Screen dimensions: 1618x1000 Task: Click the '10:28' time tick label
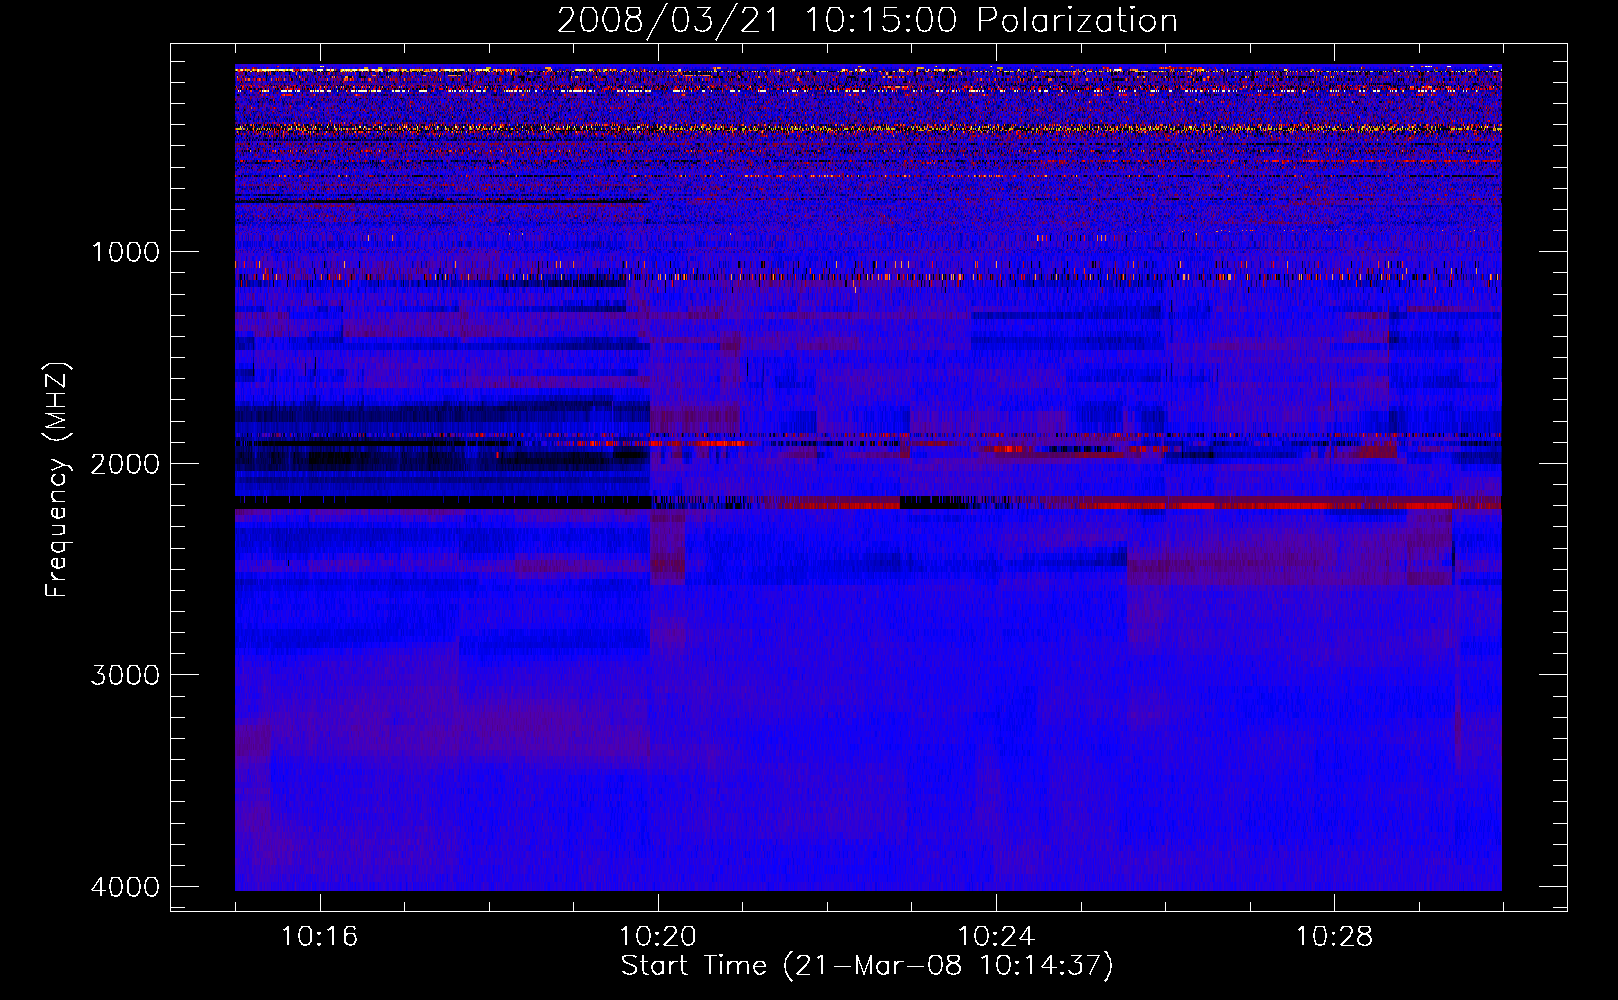(1334, 937)
